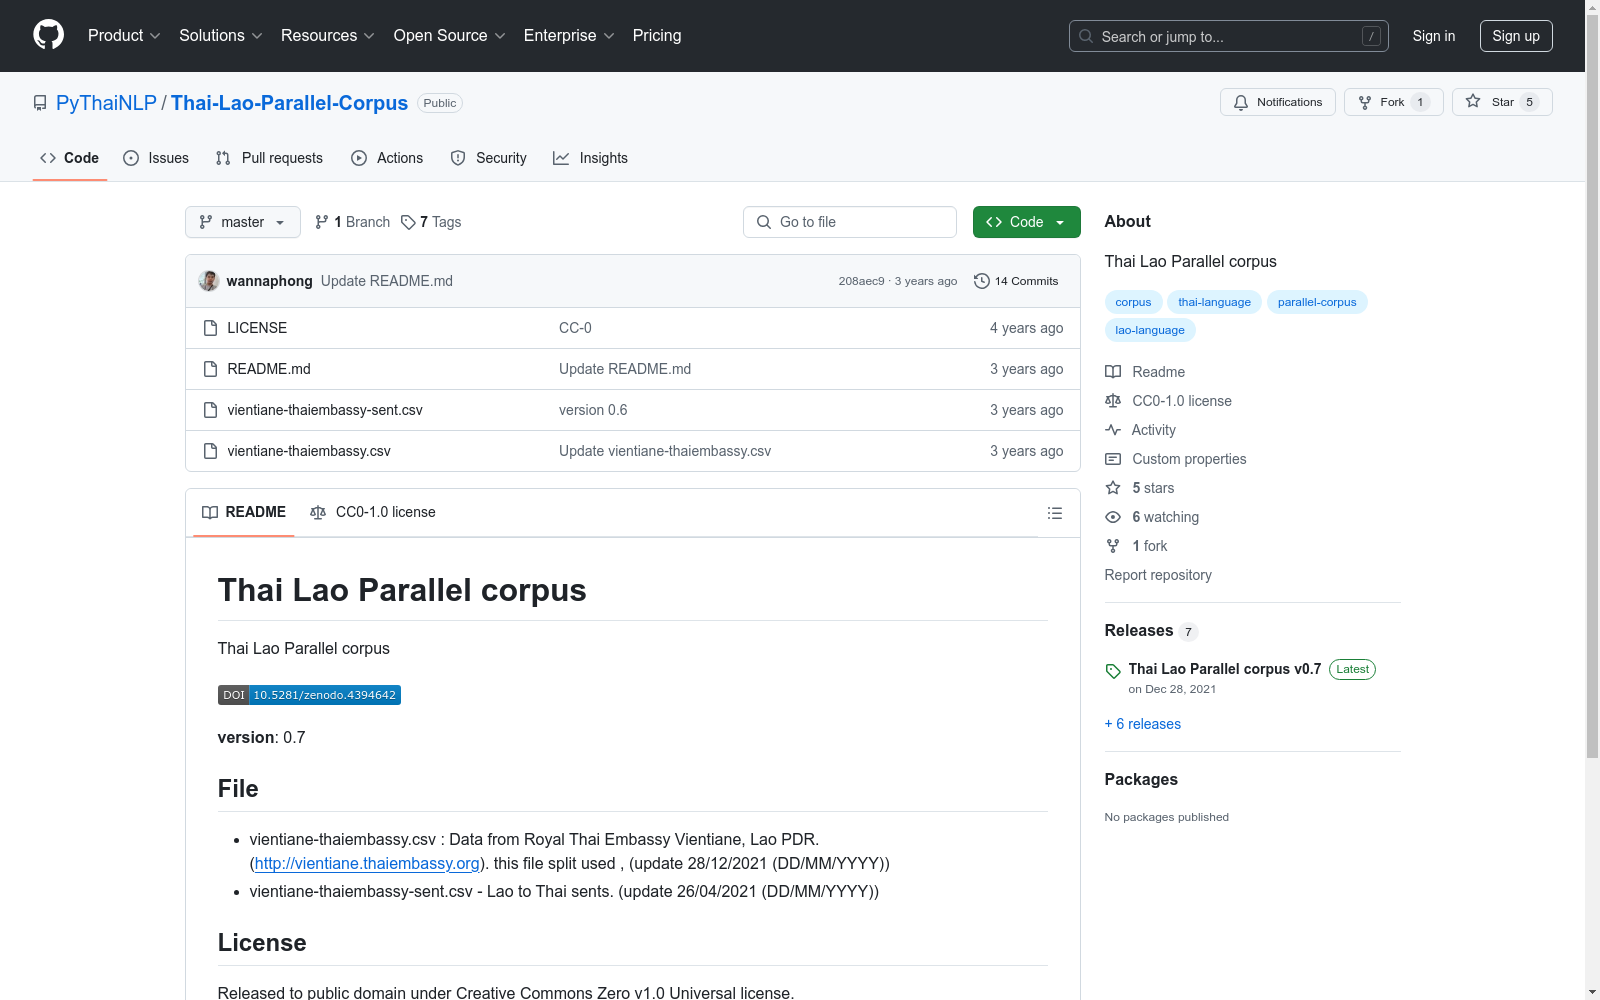Click the Notifications bell button
Image resolution: width=1600 pixels, height=1000 pixels.
click(x=1277, y=102)
